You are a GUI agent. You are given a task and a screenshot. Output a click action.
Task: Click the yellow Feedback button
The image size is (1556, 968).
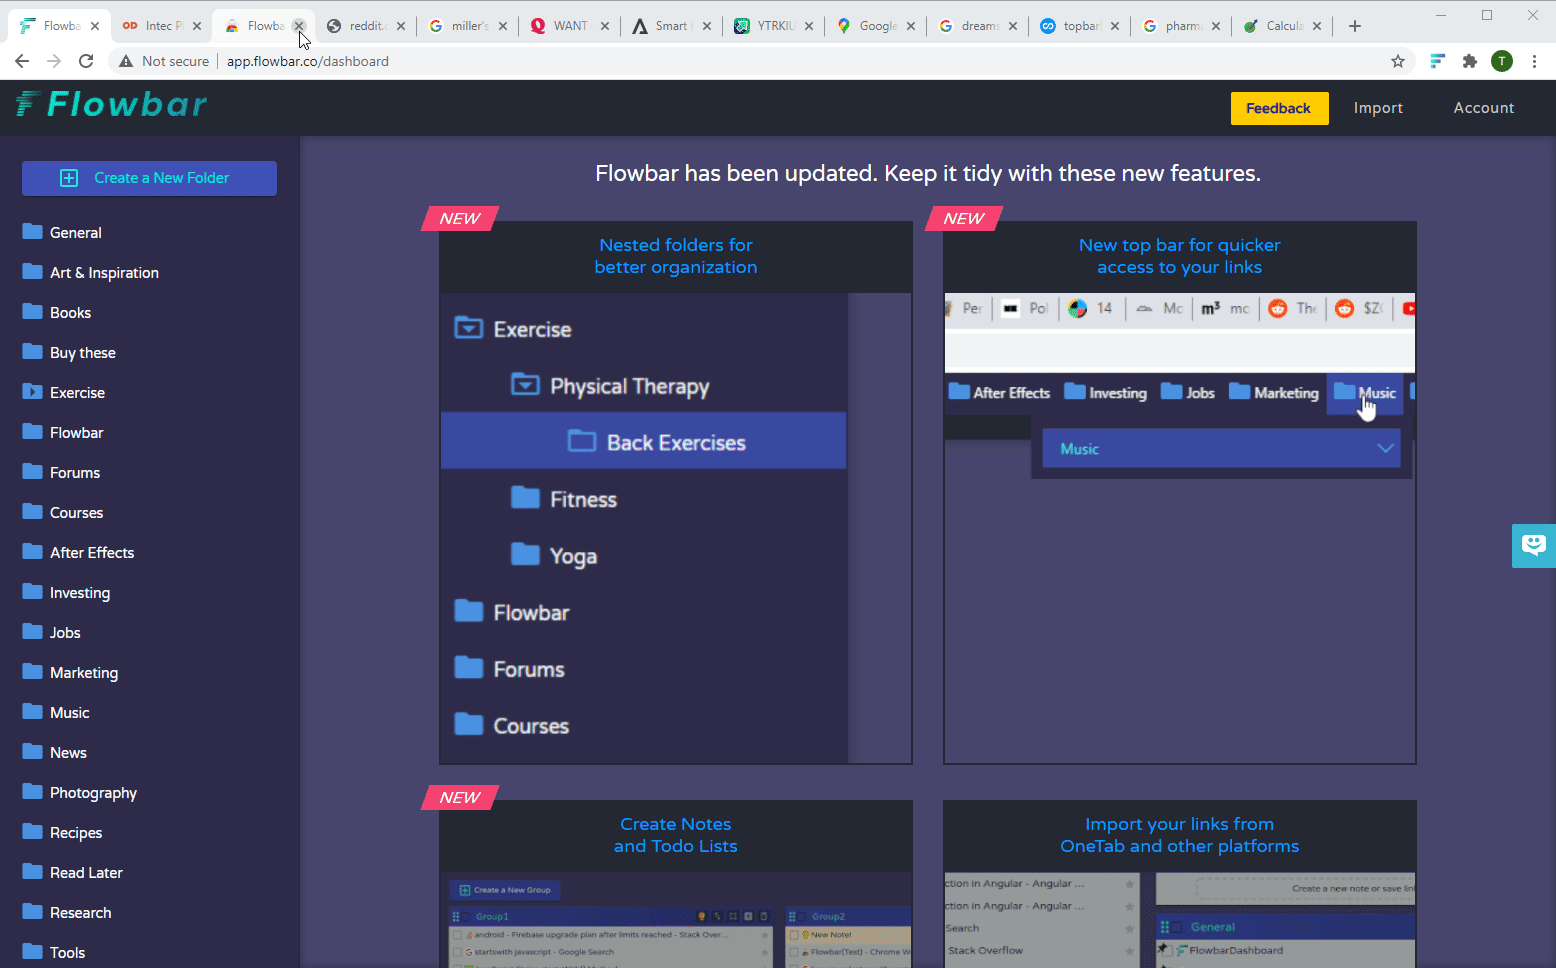coord(1279,108)
